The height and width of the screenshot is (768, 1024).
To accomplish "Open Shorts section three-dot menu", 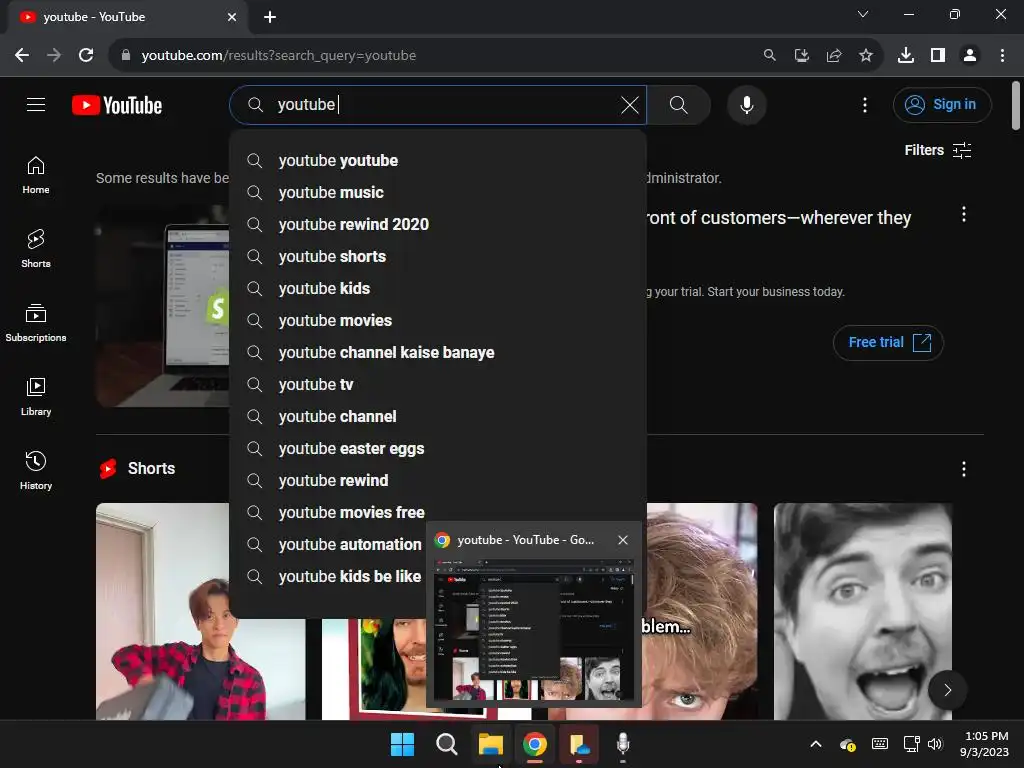I will pos(963,469).
